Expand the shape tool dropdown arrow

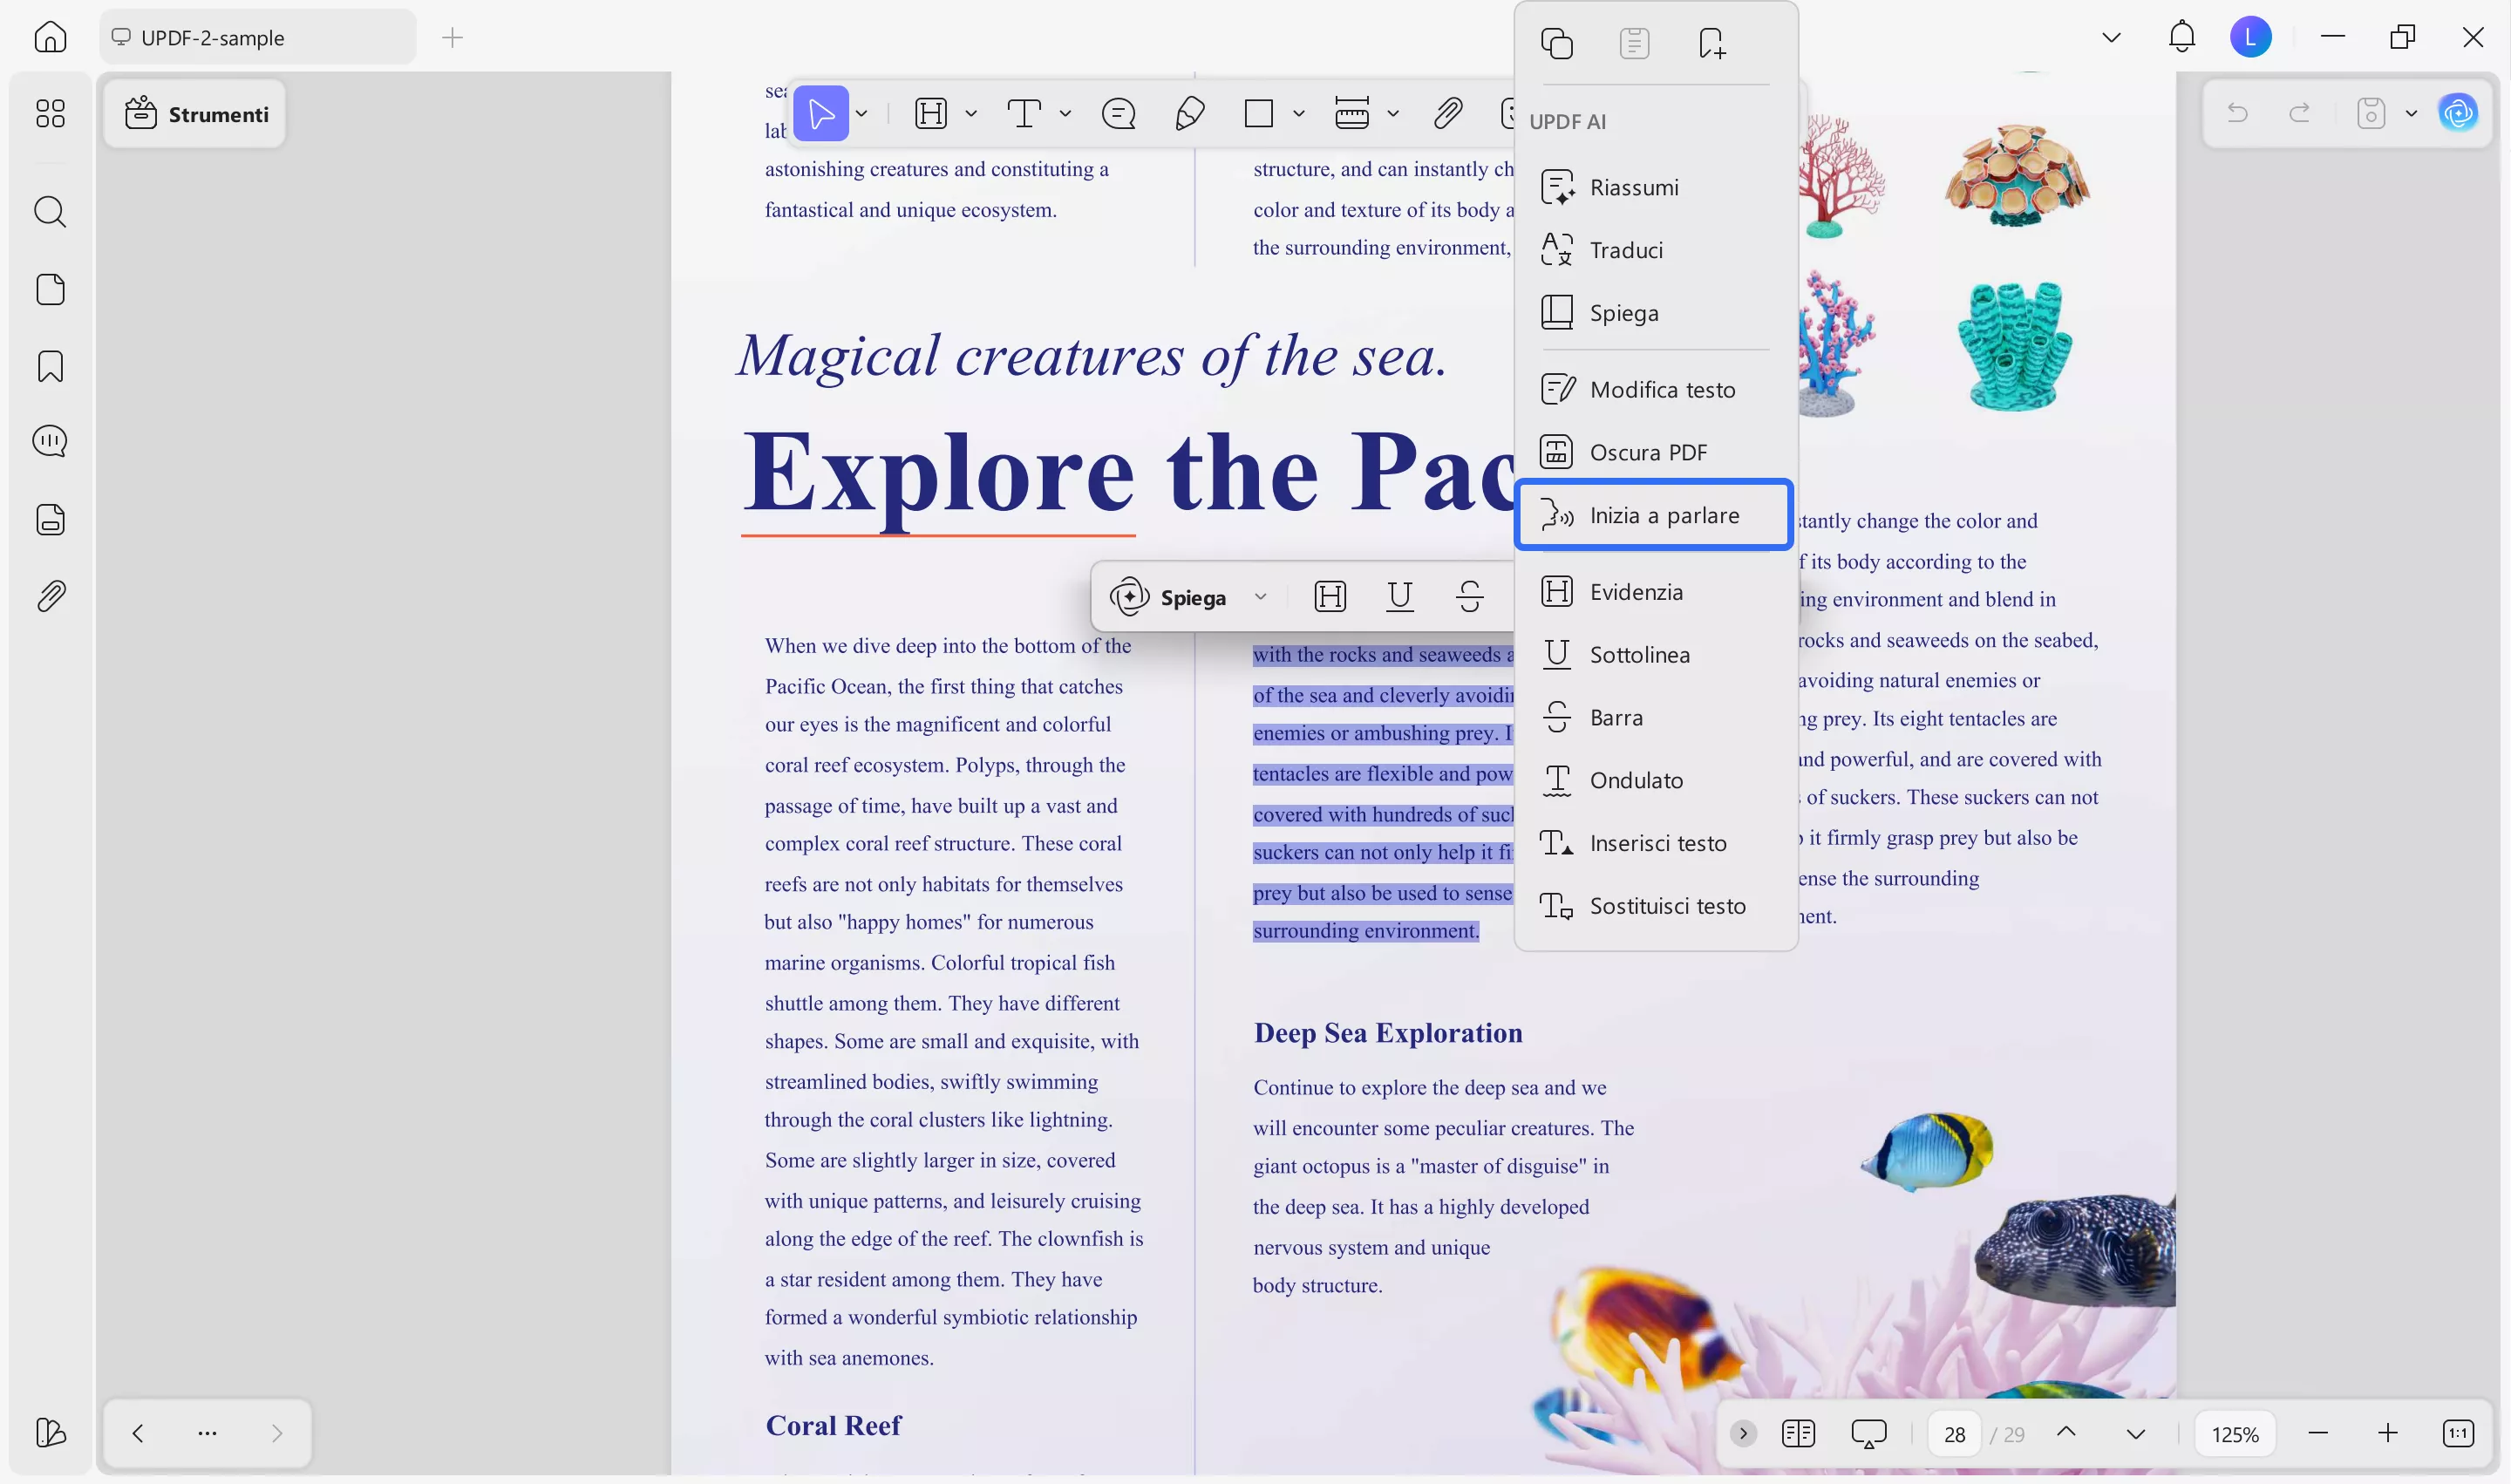pos(1299,114)
